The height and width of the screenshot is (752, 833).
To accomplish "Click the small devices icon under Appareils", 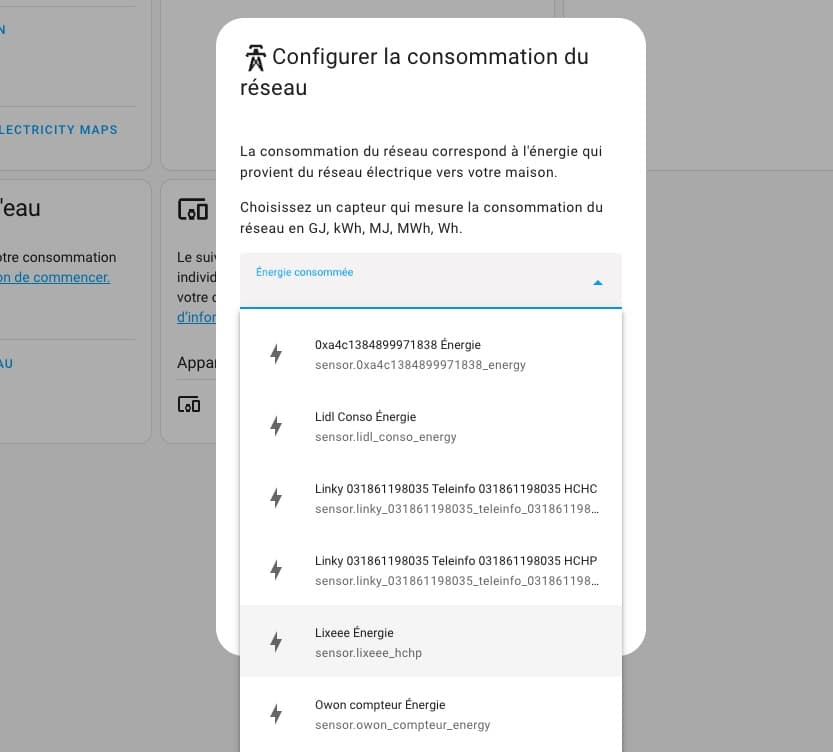I will (x=189, y=405).
